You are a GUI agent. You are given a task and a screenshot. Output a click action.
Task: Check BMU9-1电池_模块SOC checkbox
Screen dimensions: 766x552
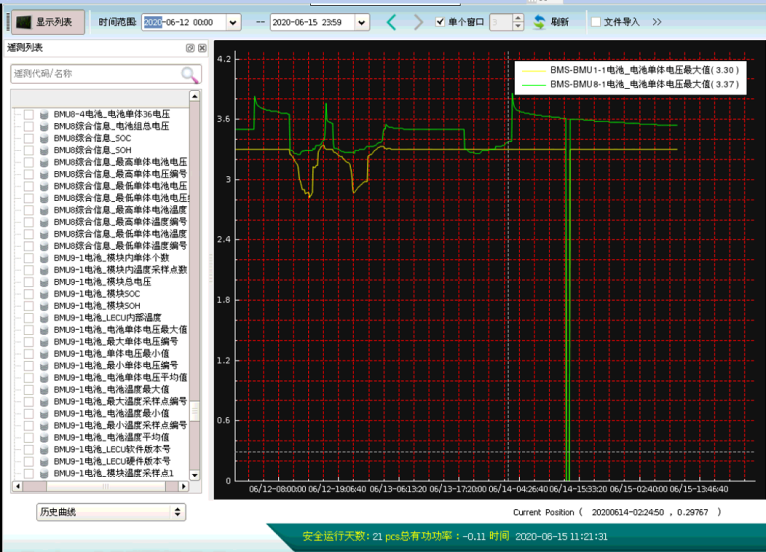(29, 294)
